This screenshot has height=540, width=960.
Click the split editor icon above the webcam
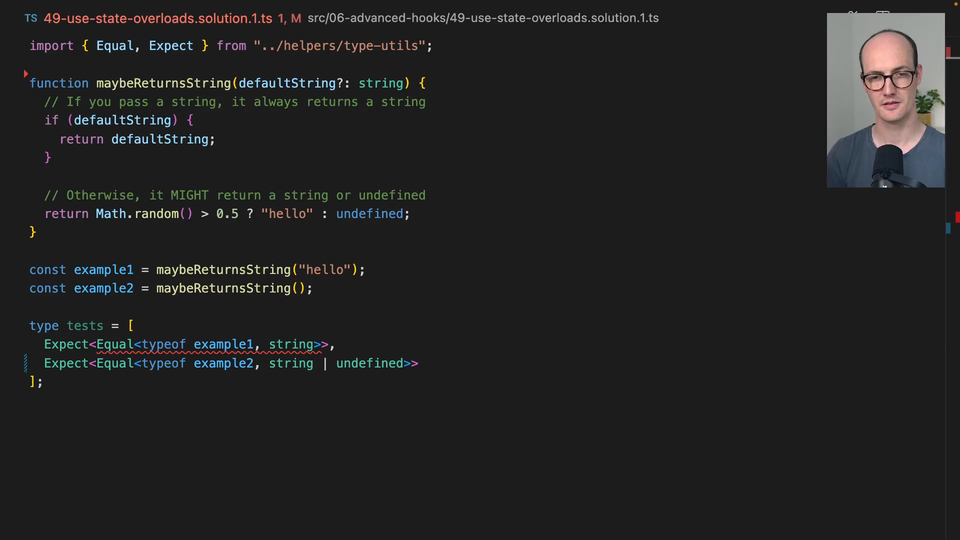pos(882,14)
